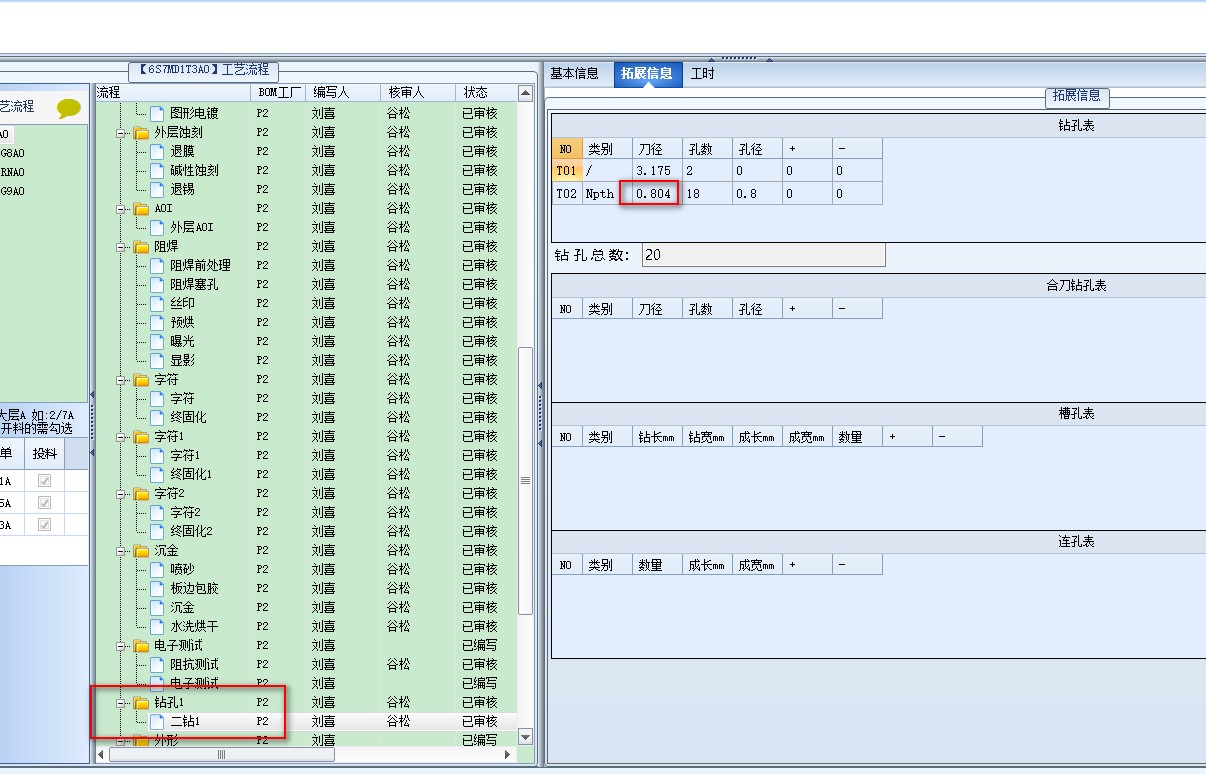Click the folder icon of 电子测试 group
Image resolution: width=1206 pixels, height=774 pixels.
click(x=141, y=645)
